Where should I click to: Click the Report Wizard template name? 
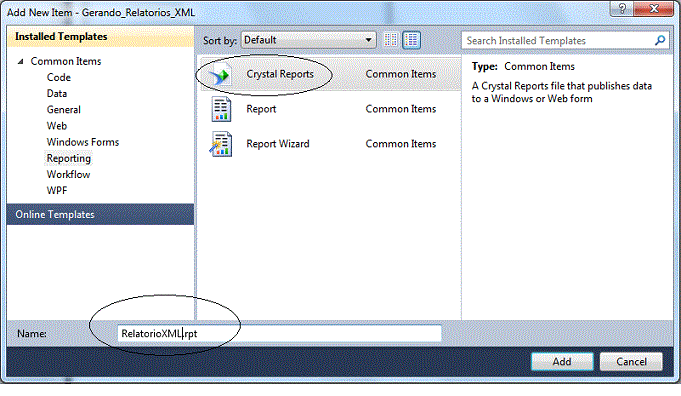tap(278, 144)
